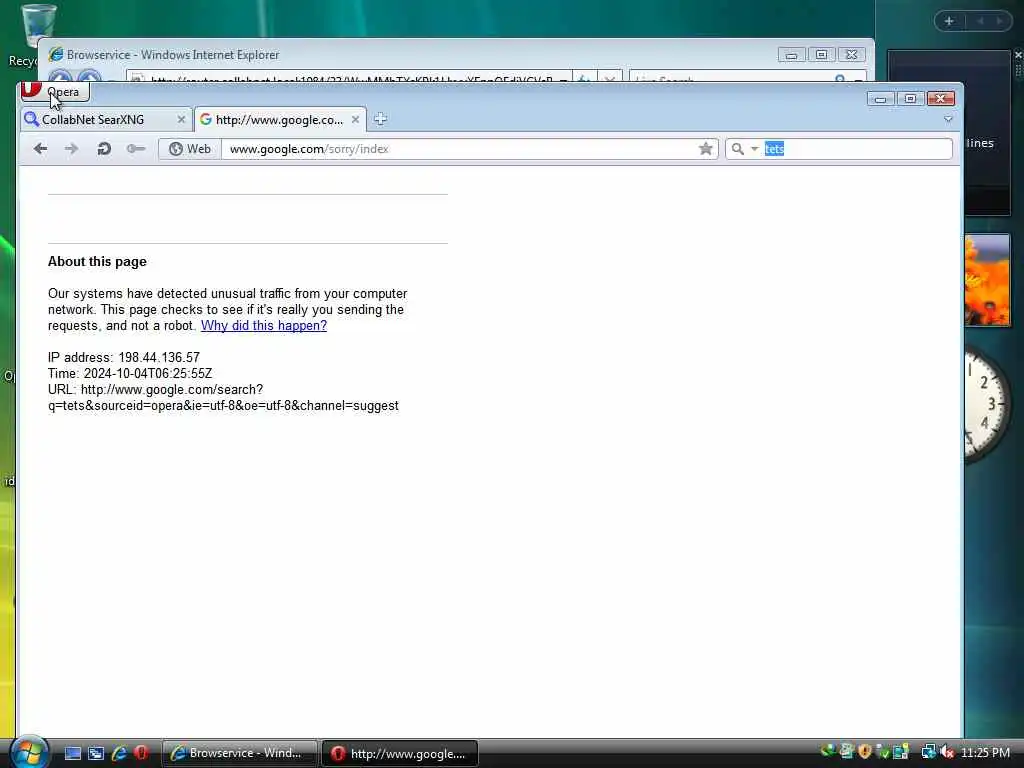Expand the tab list arrow at right of the tab bar
The image size is (1024, 768).
(x=948, y=120)
